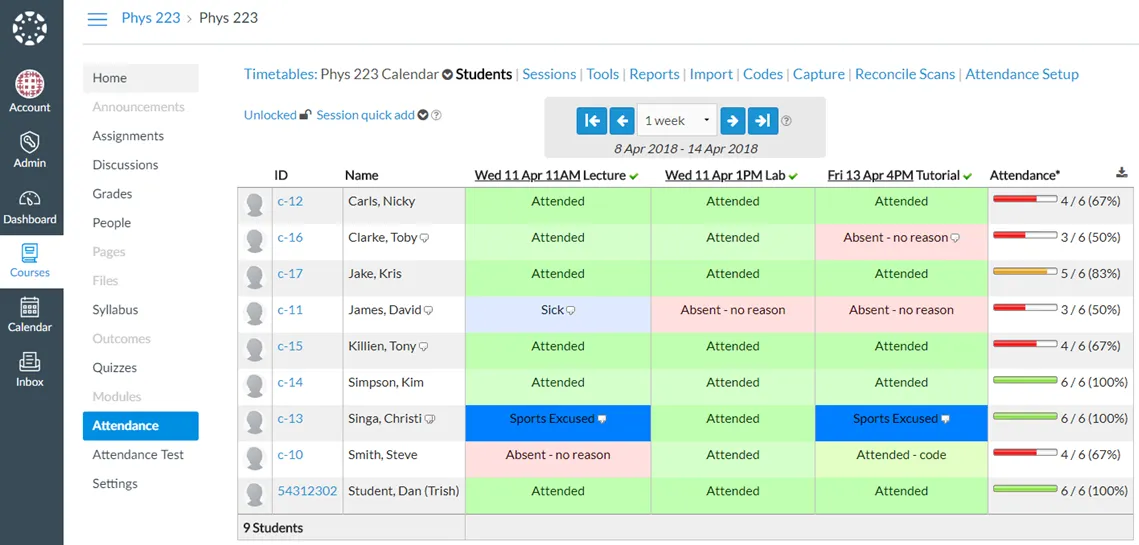Jump to last week arrow button
1139x545 pixels.
pos(763,121)
